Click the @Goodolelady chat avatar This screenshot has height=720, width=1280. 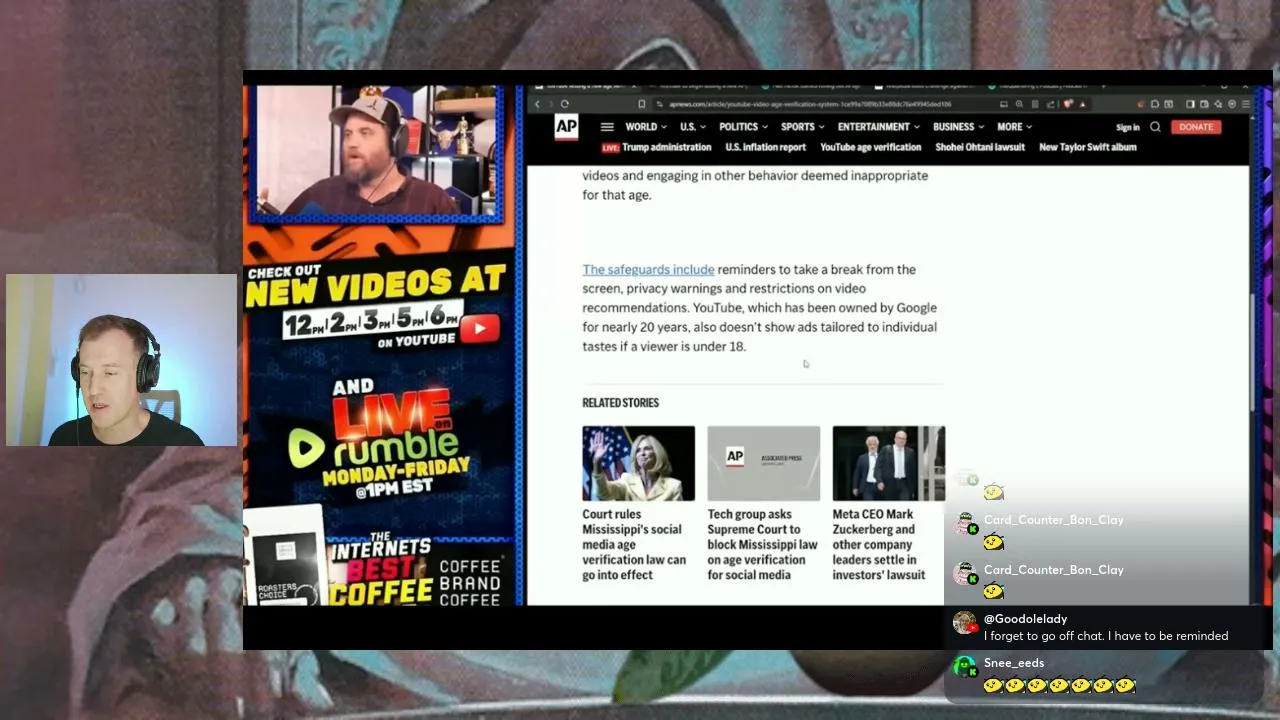tap(965, 623)
